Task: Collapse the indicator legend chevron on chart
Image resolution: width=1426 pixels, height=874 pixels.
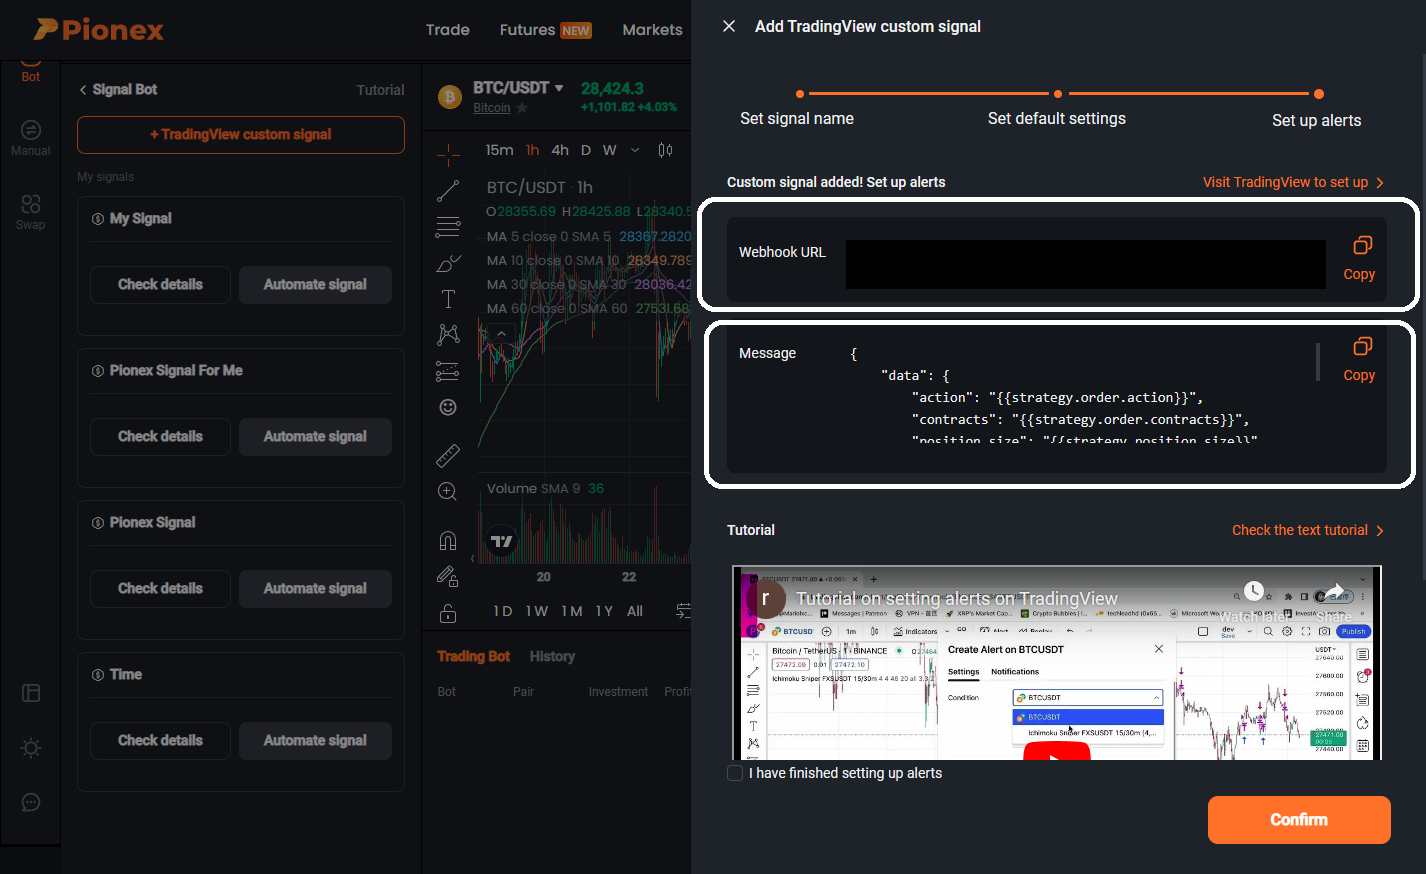Action: click(501, 333)
